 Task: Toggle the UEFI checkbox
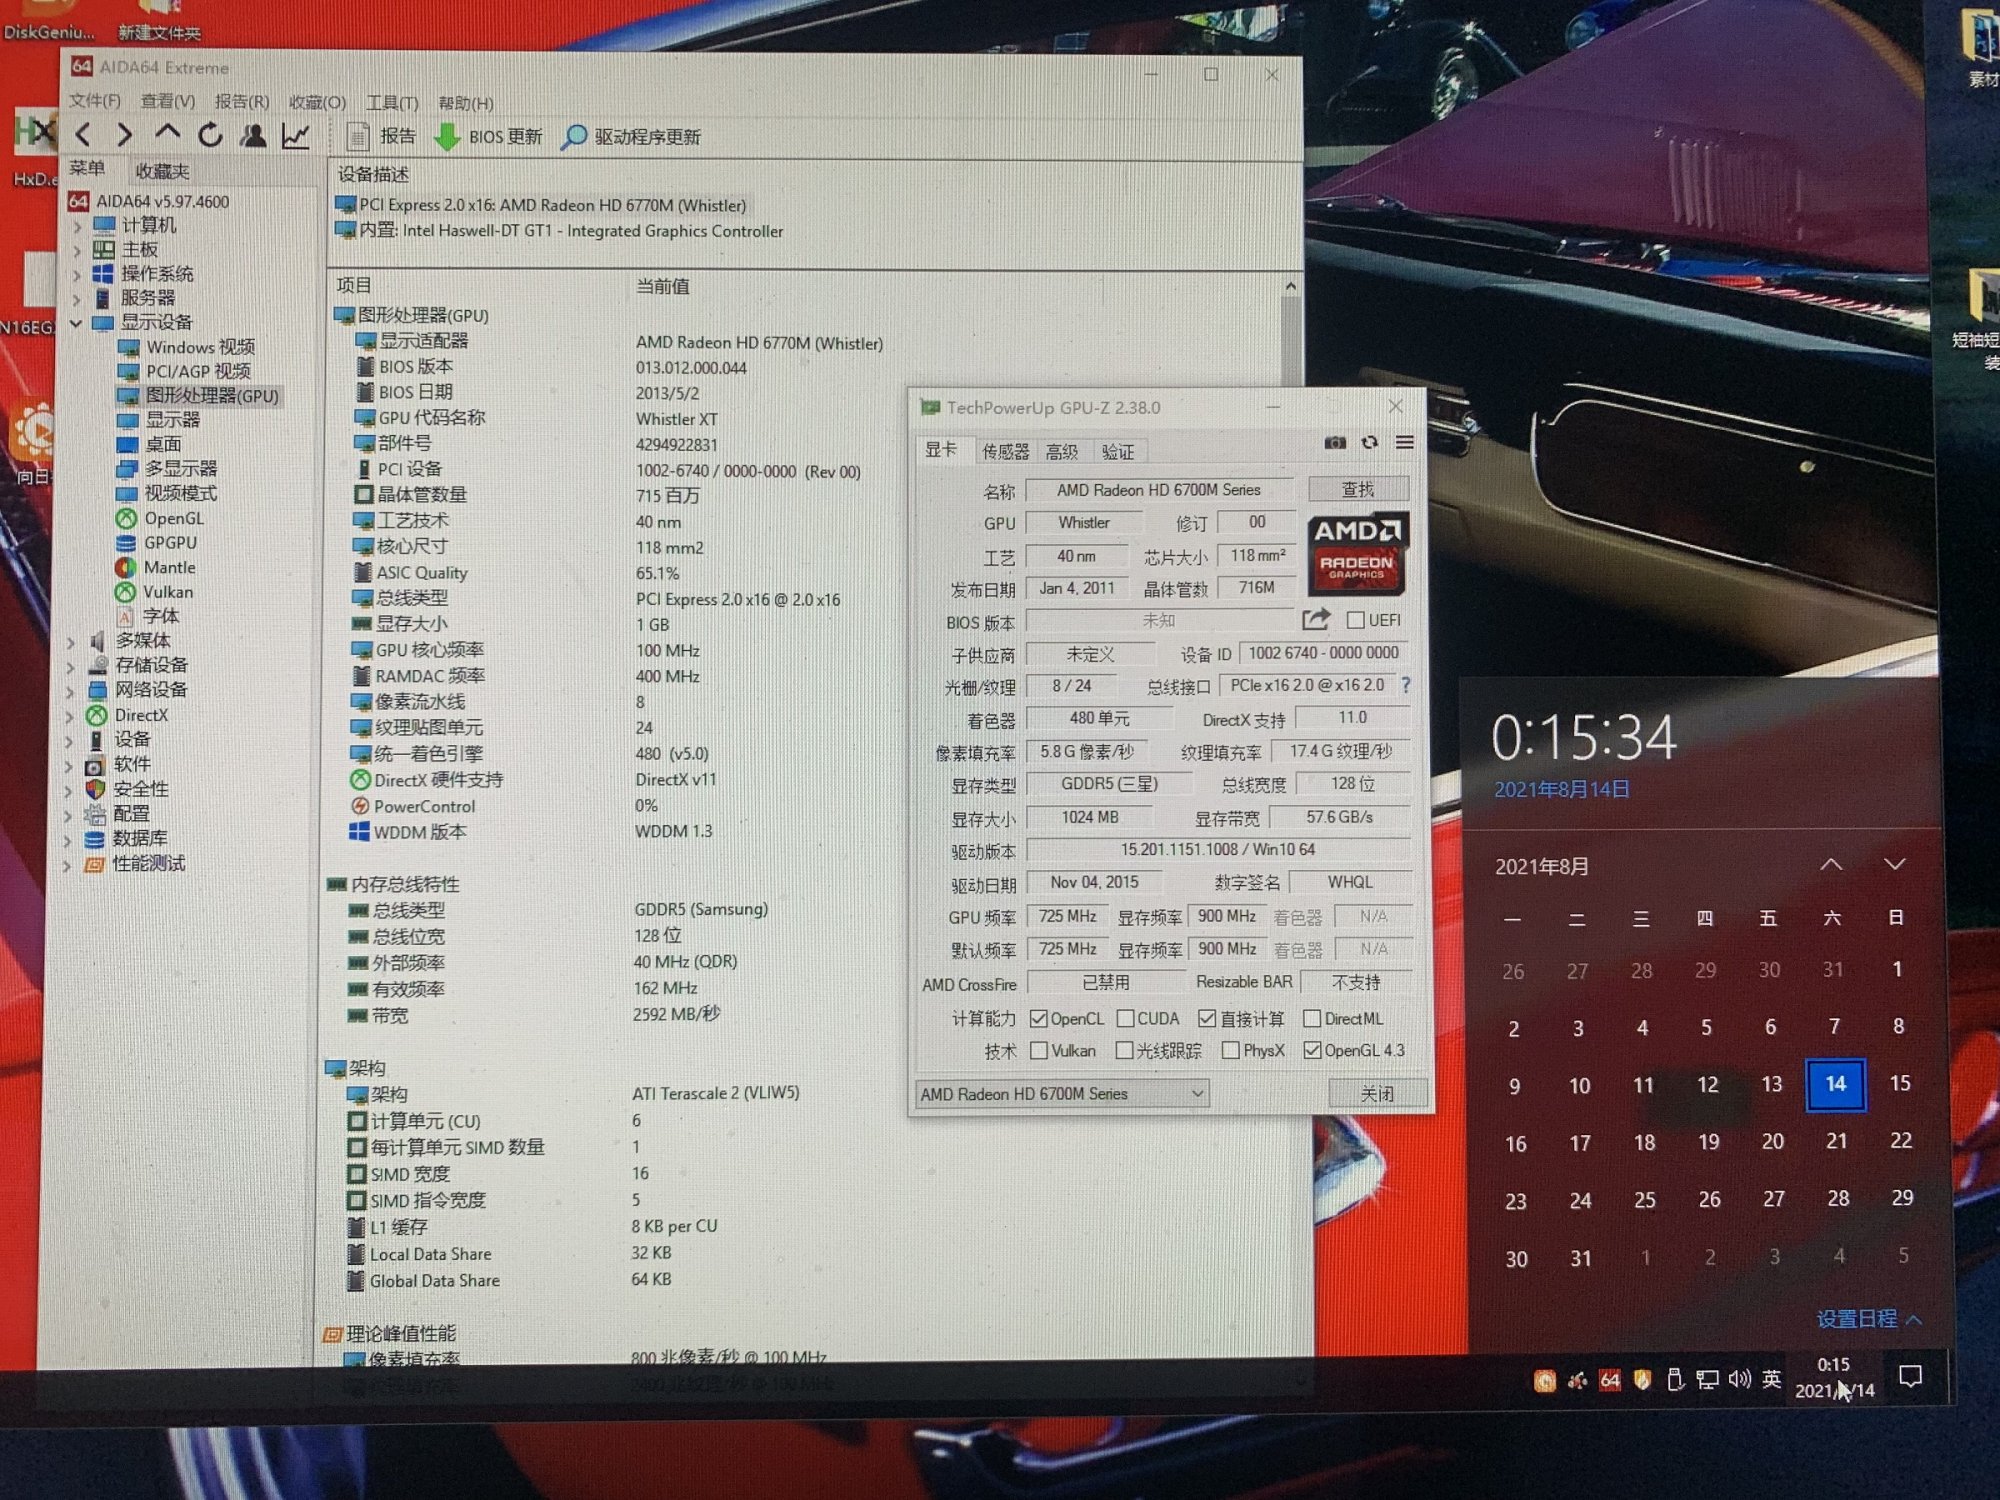click(x=1355, y=620)
